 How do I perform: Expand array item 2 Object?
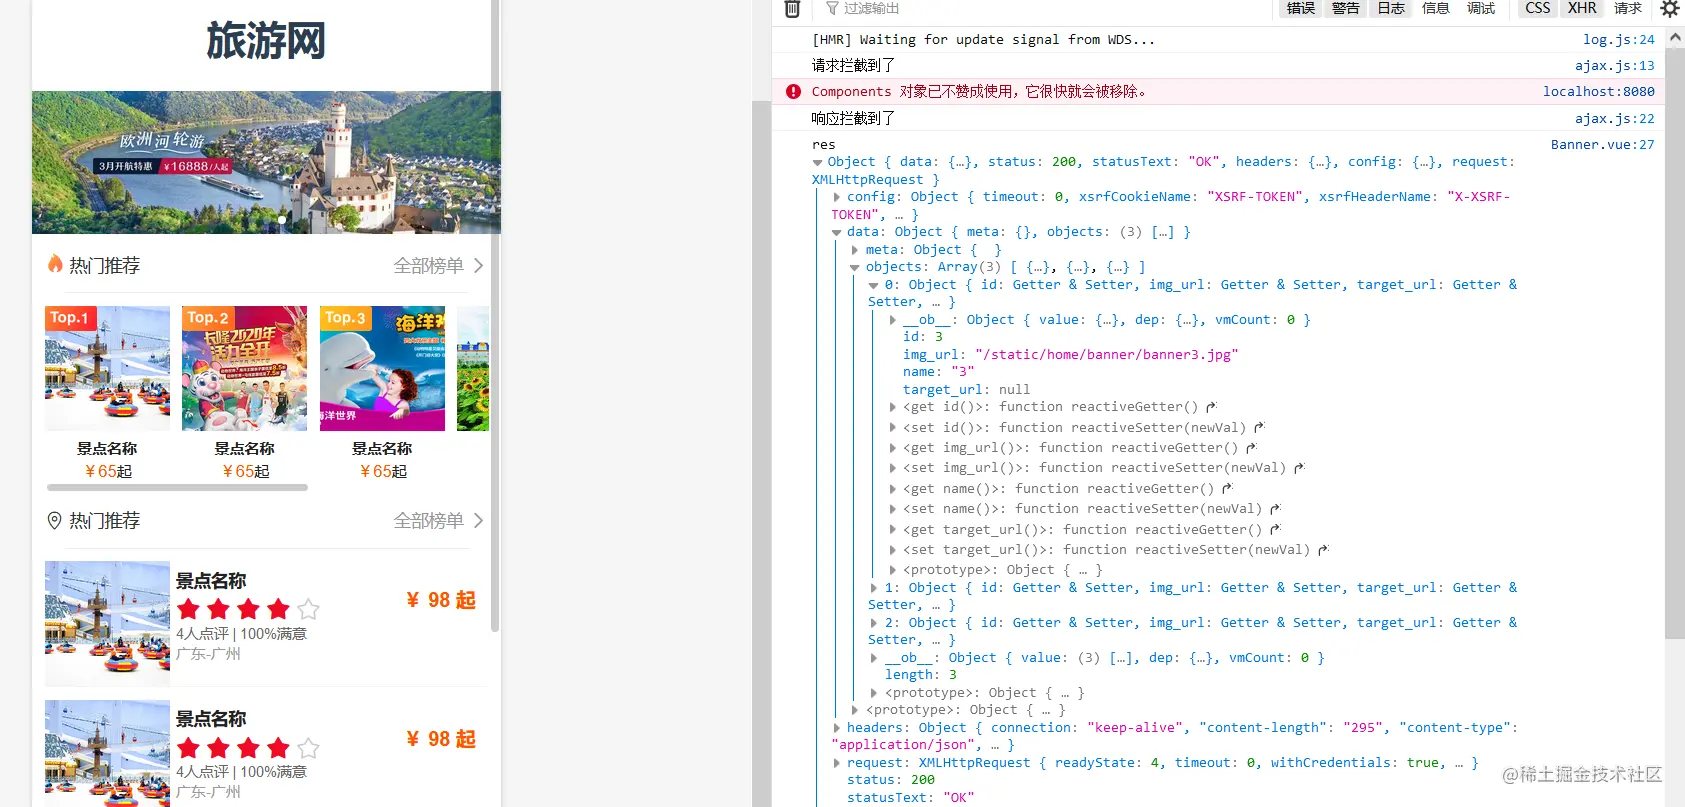[x=873, y=623]
